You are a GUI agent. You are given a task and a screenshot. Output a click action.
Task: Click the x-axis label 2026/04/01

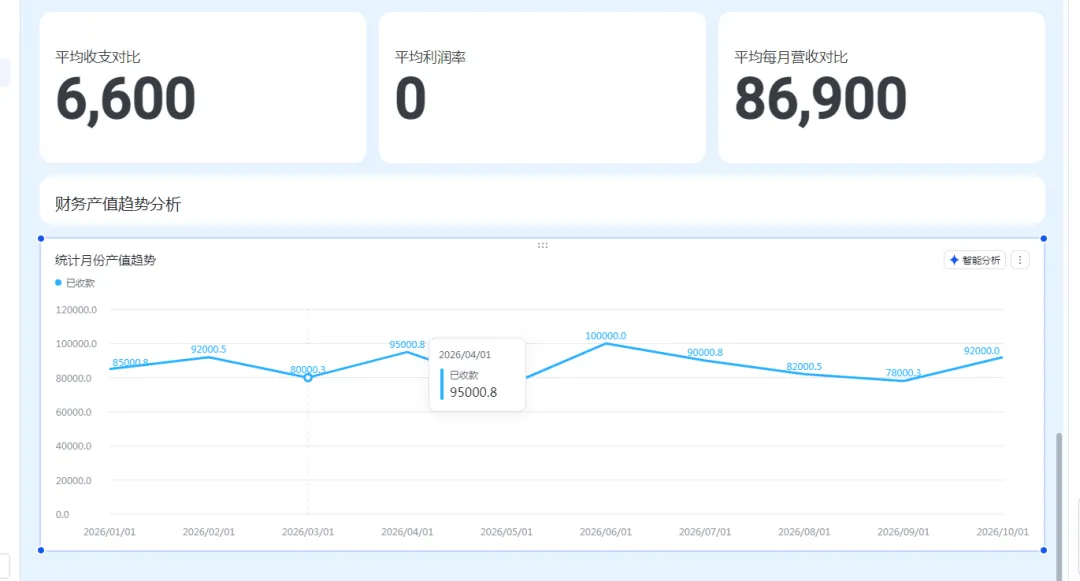click(x=407, y=532)
